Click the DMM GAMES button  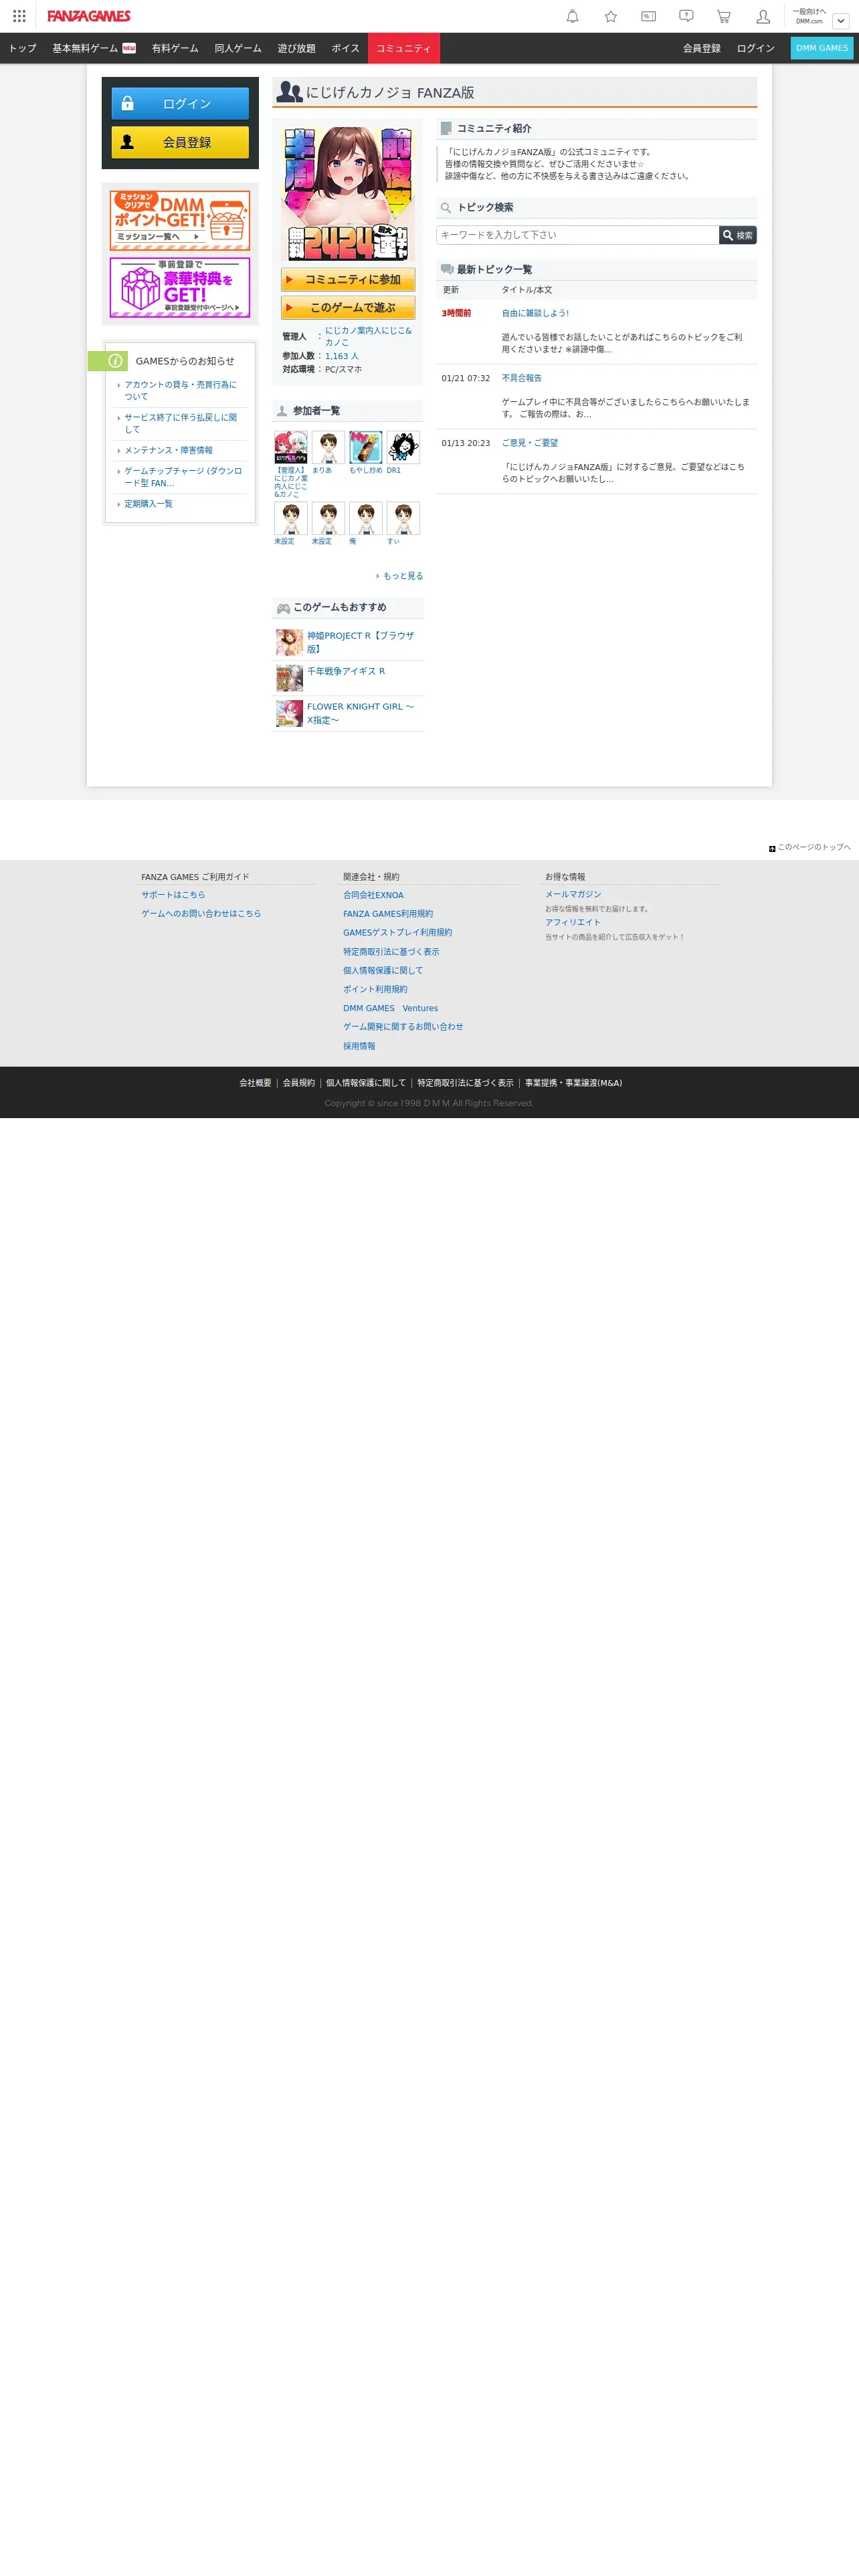click(822, 48)
